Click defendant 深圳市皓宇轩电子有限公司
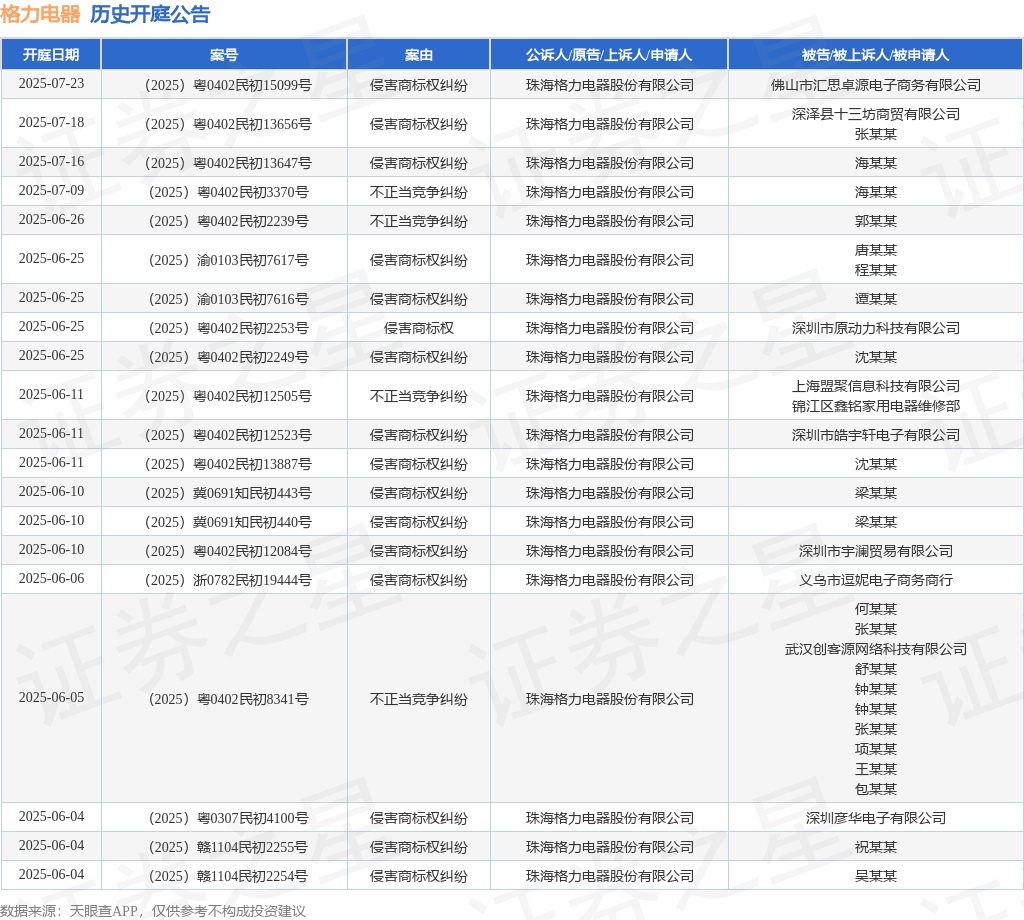1024x920 pixels. click(876, 436)
